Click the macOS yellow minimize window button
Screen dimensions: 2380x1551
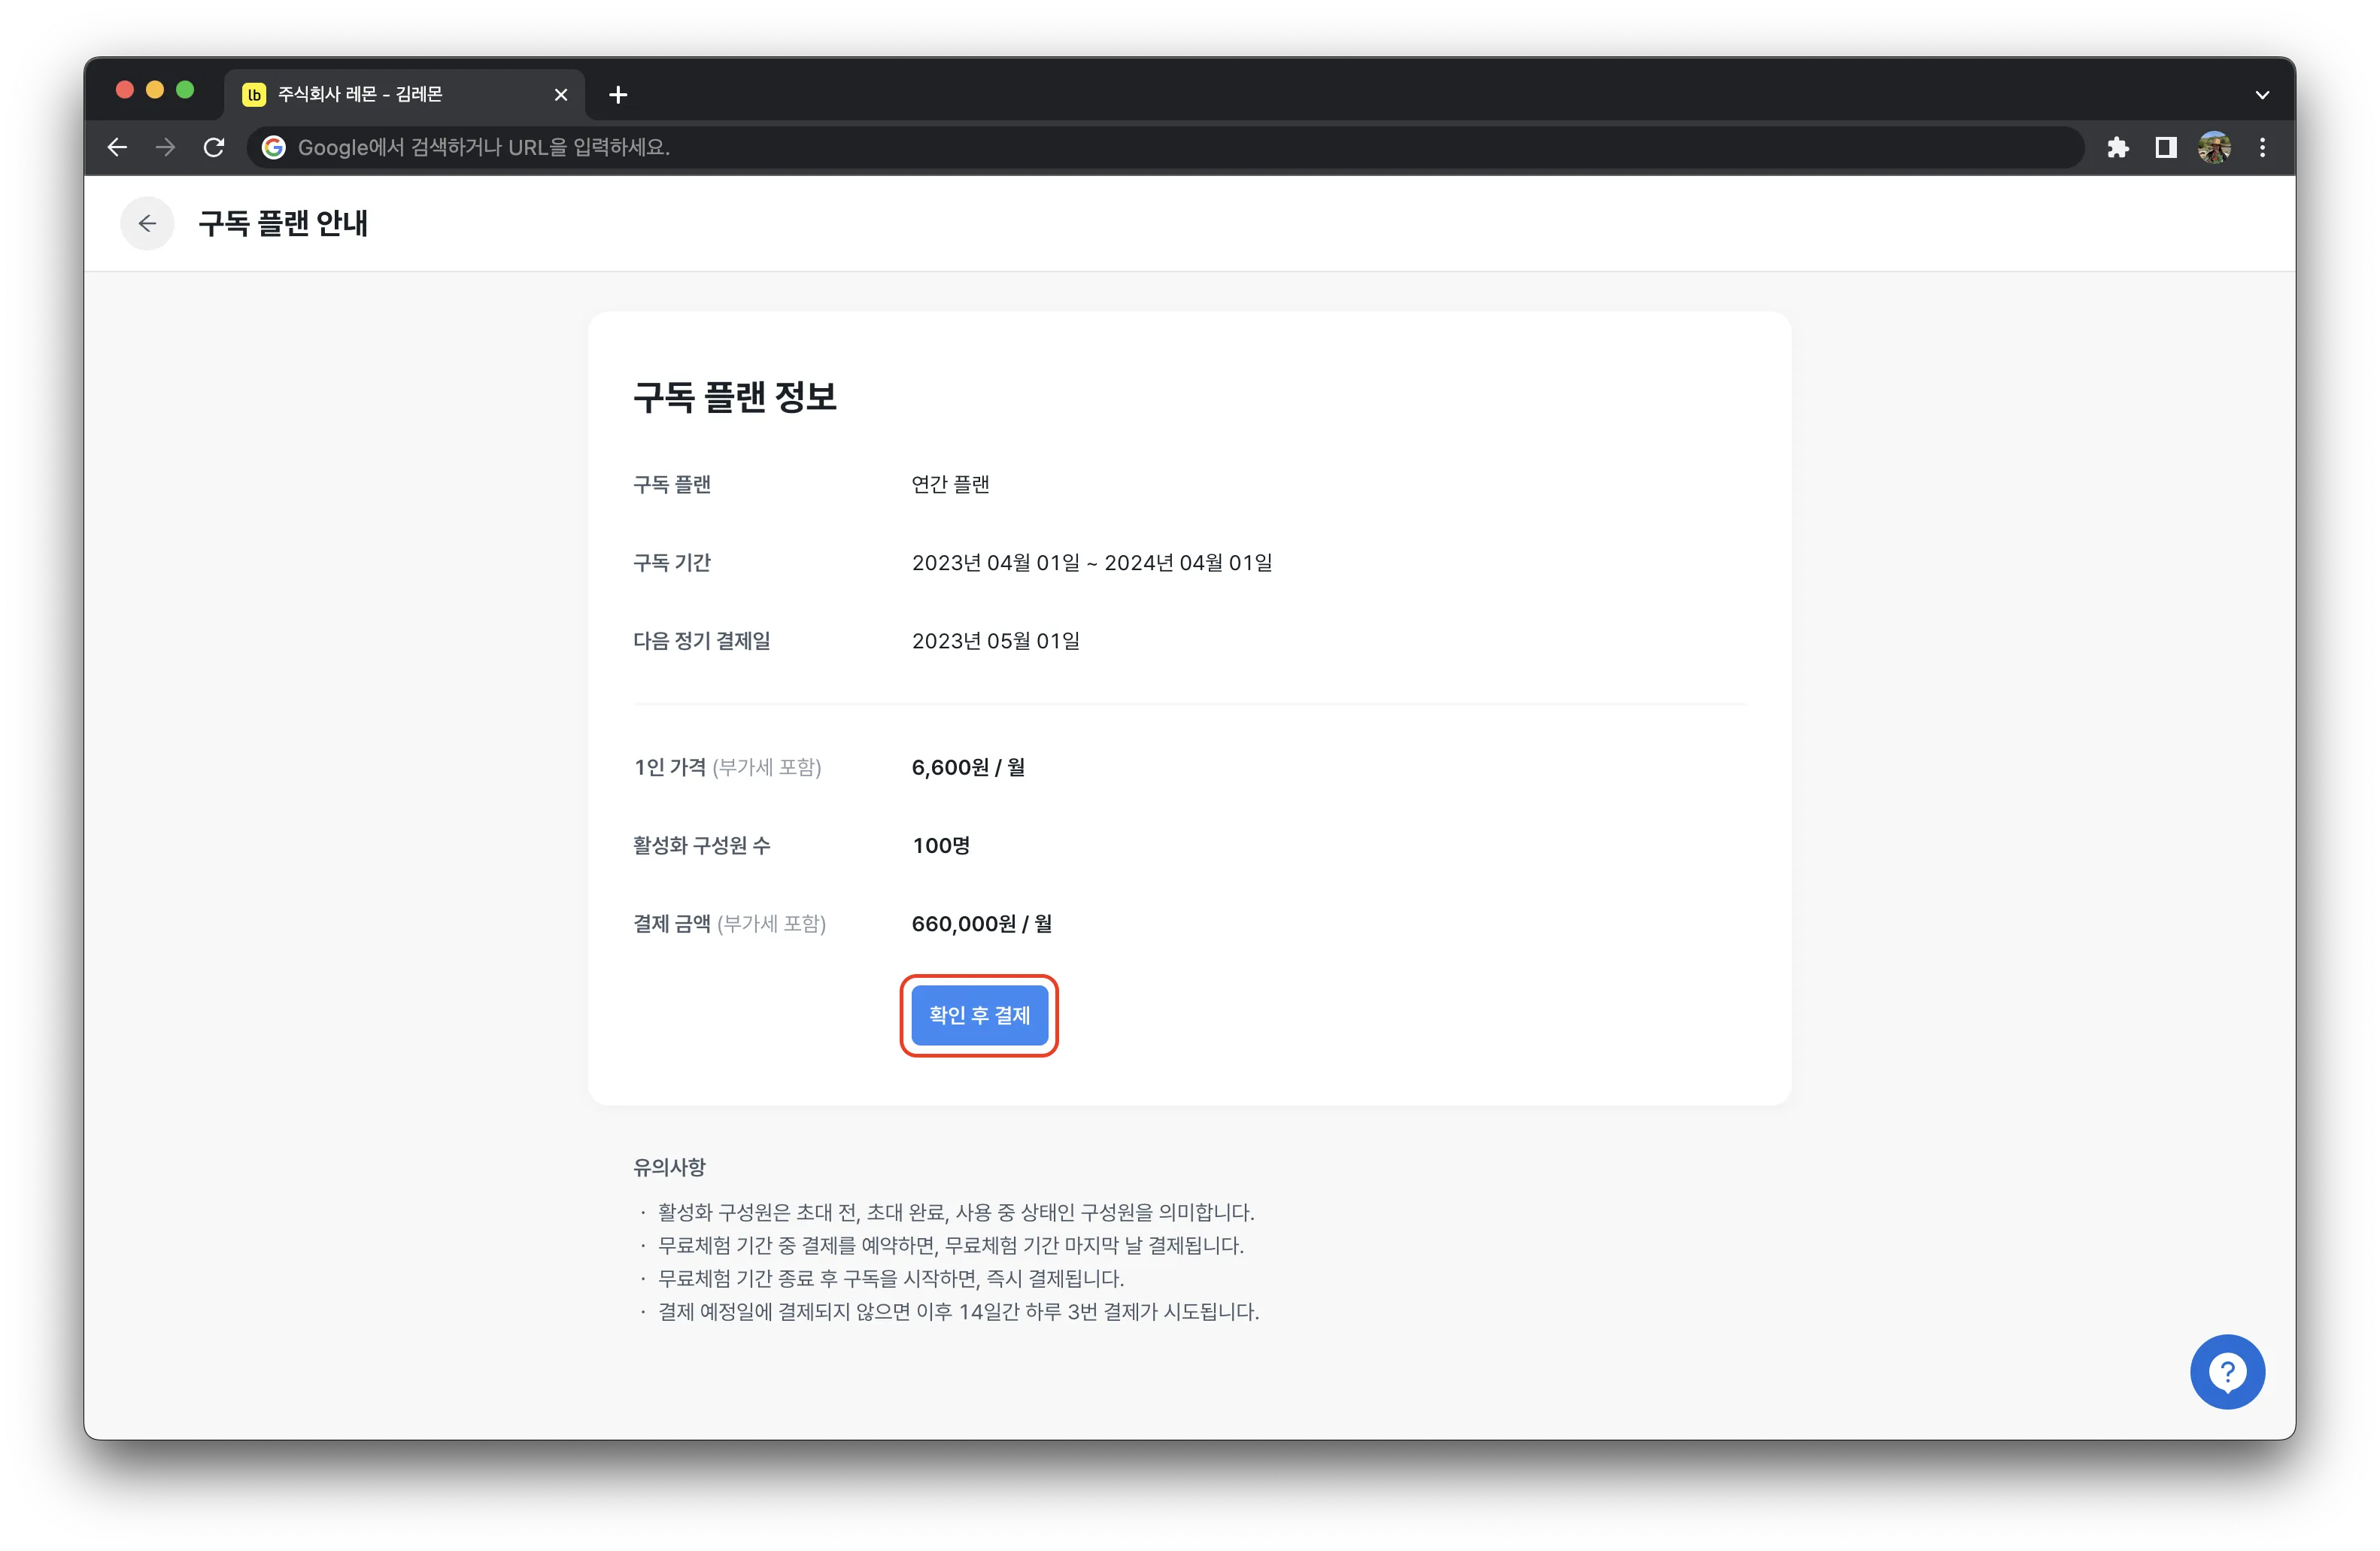coord(155,90)
